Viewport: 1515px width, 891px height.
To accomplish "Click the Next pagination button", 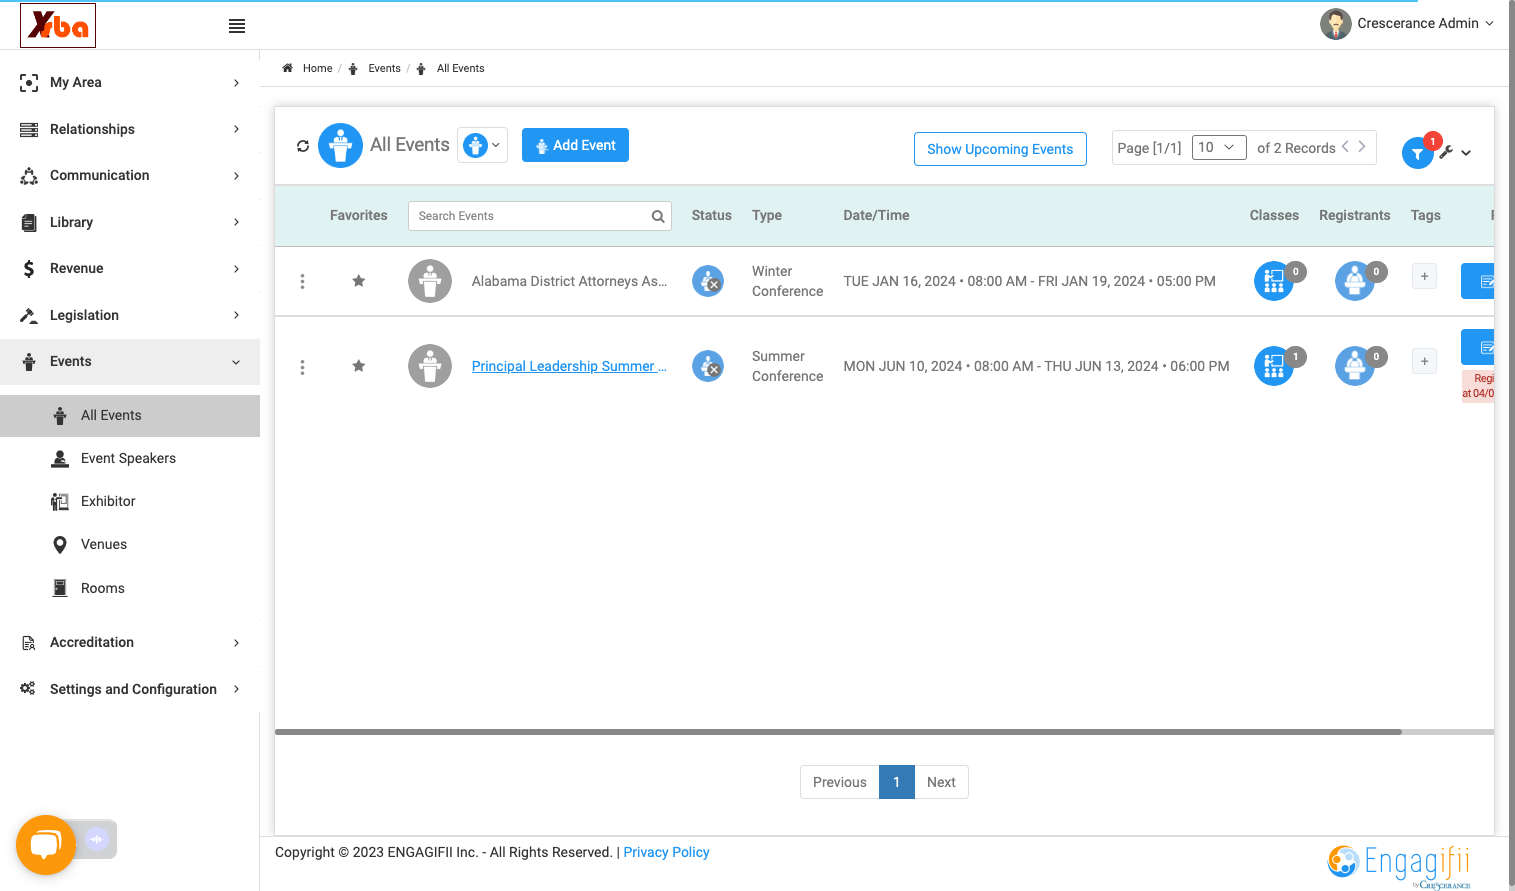I will (x=941, y=782).
